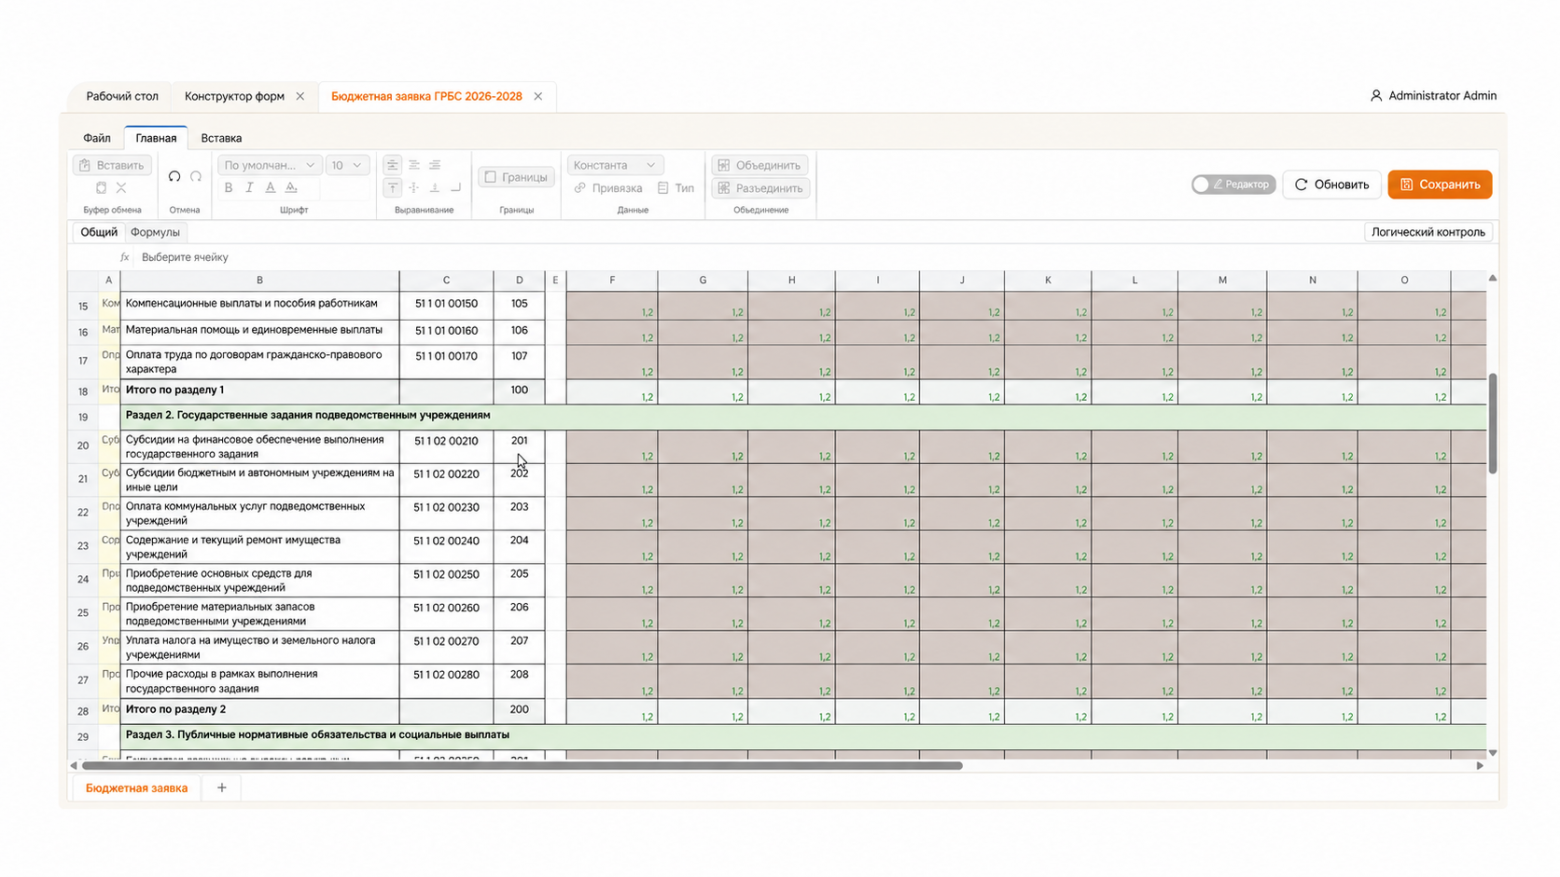Image resolution: width=1560 pixels, height=877 pixels.
Task: Pick the font color A icon
Action: 270,188
